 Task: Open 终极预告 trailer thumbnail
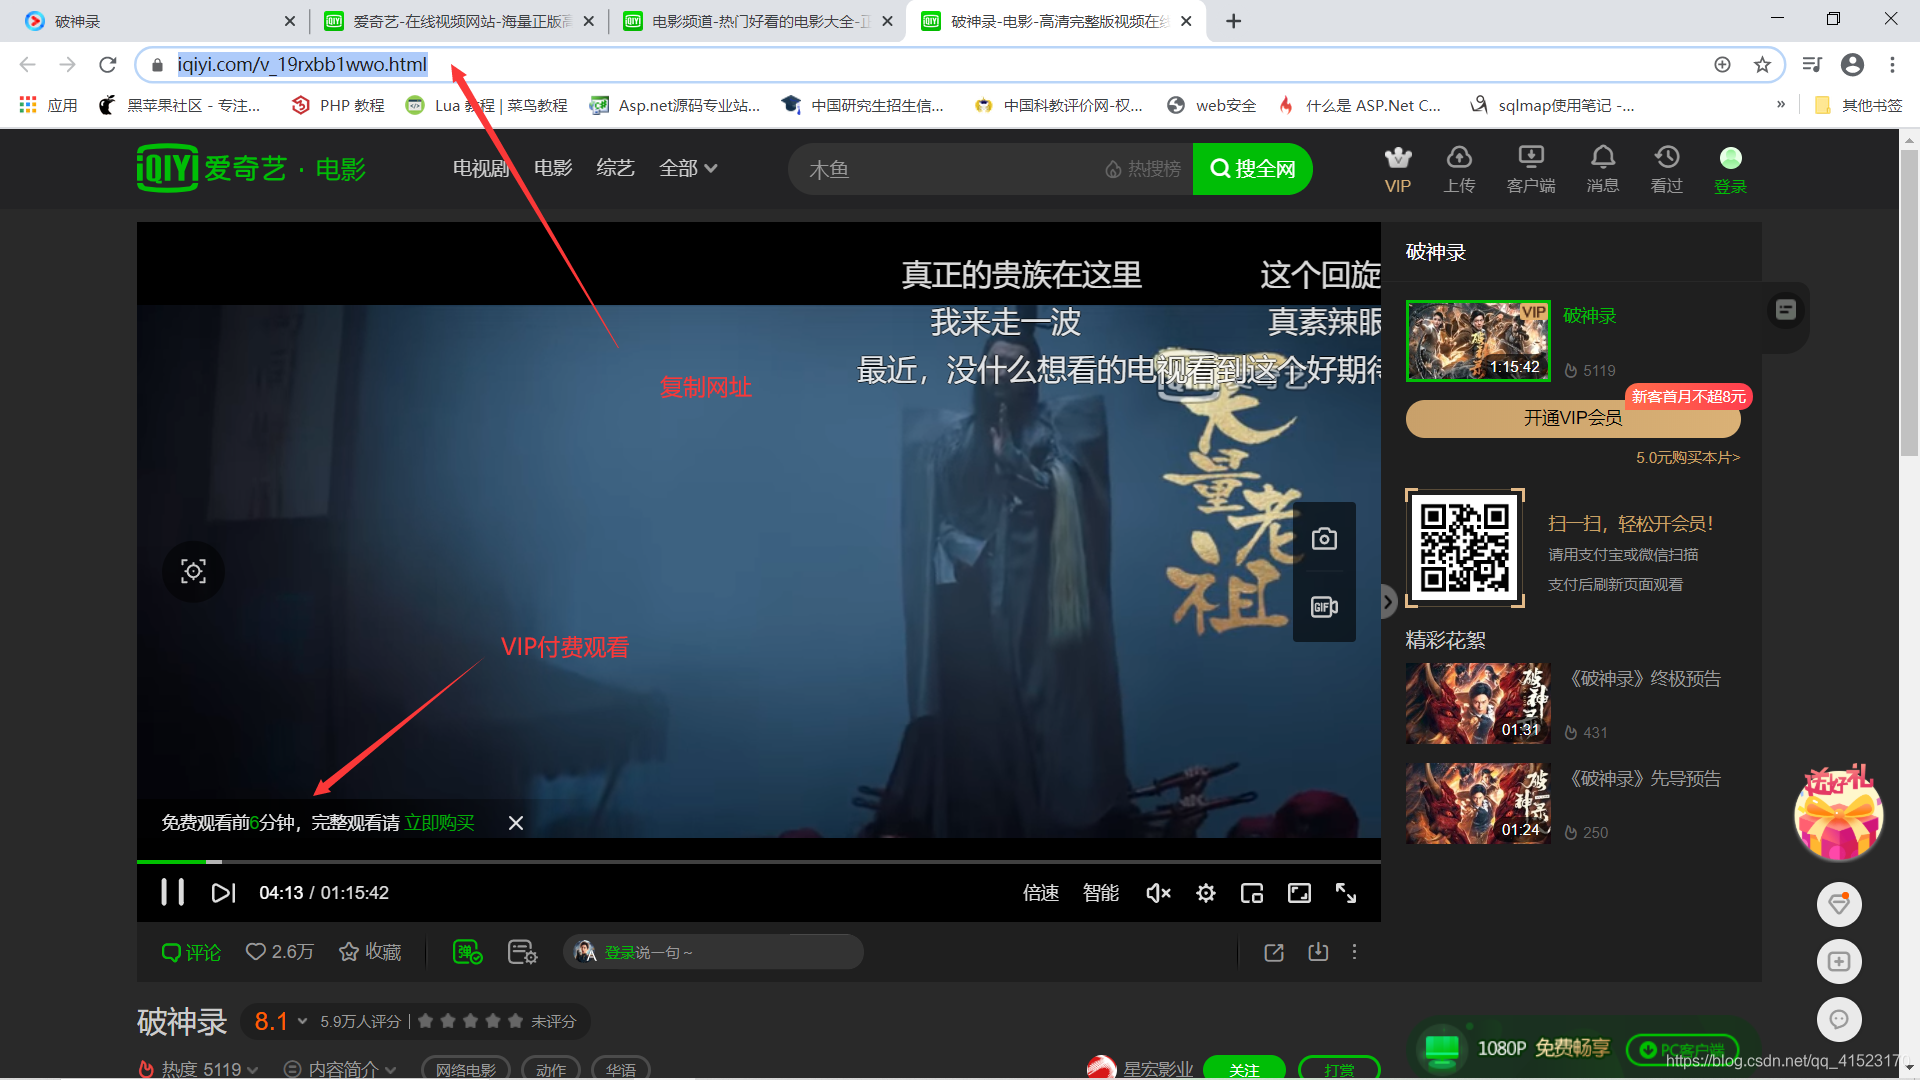pos(1478,703)
